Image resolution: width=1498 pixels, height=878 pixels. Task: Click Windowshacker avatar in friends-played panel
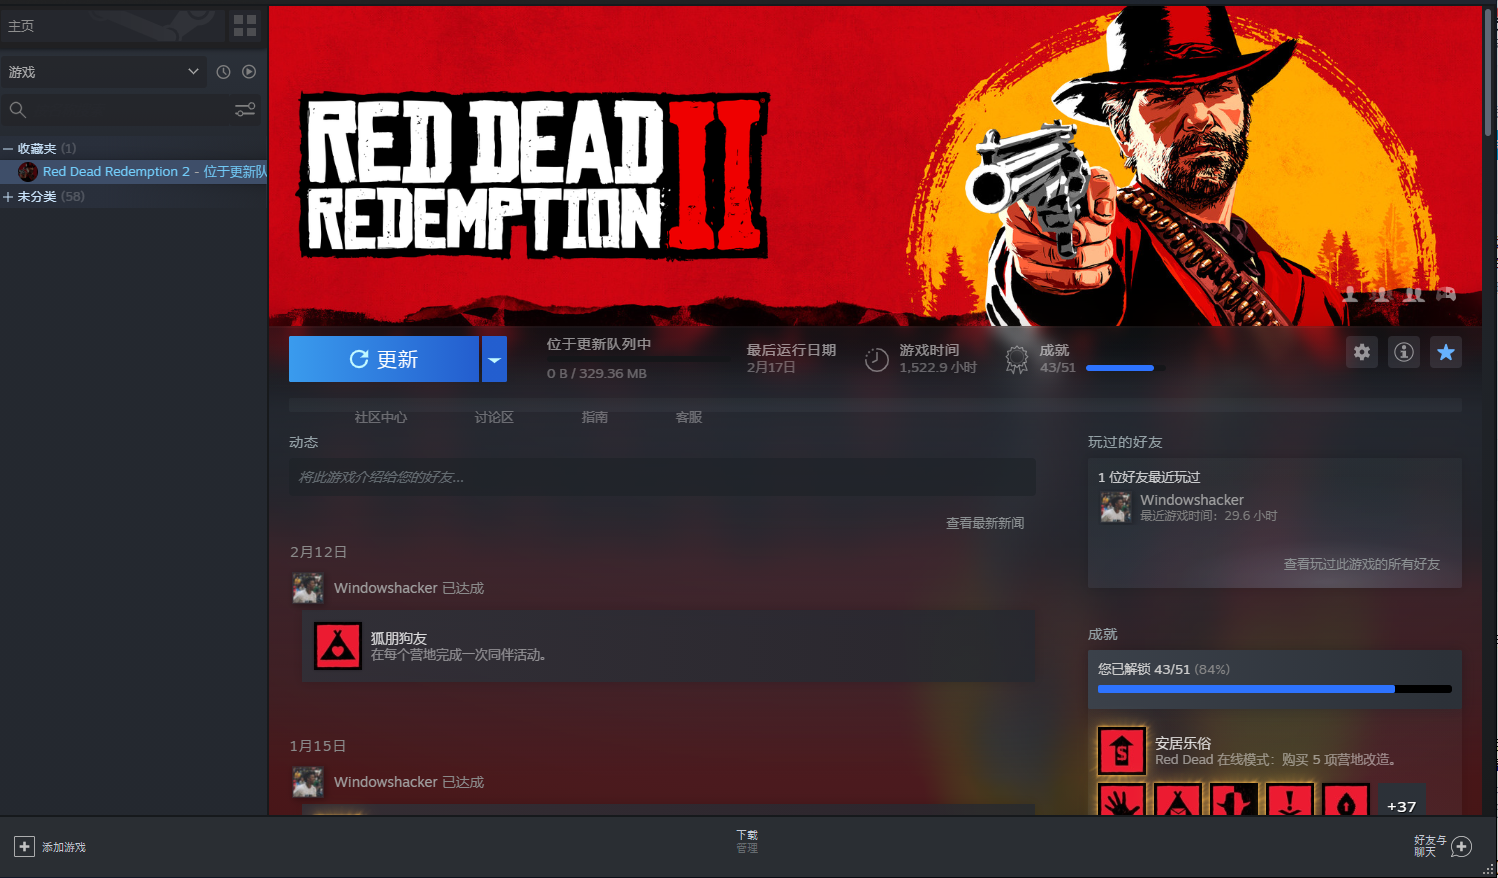1116,507
